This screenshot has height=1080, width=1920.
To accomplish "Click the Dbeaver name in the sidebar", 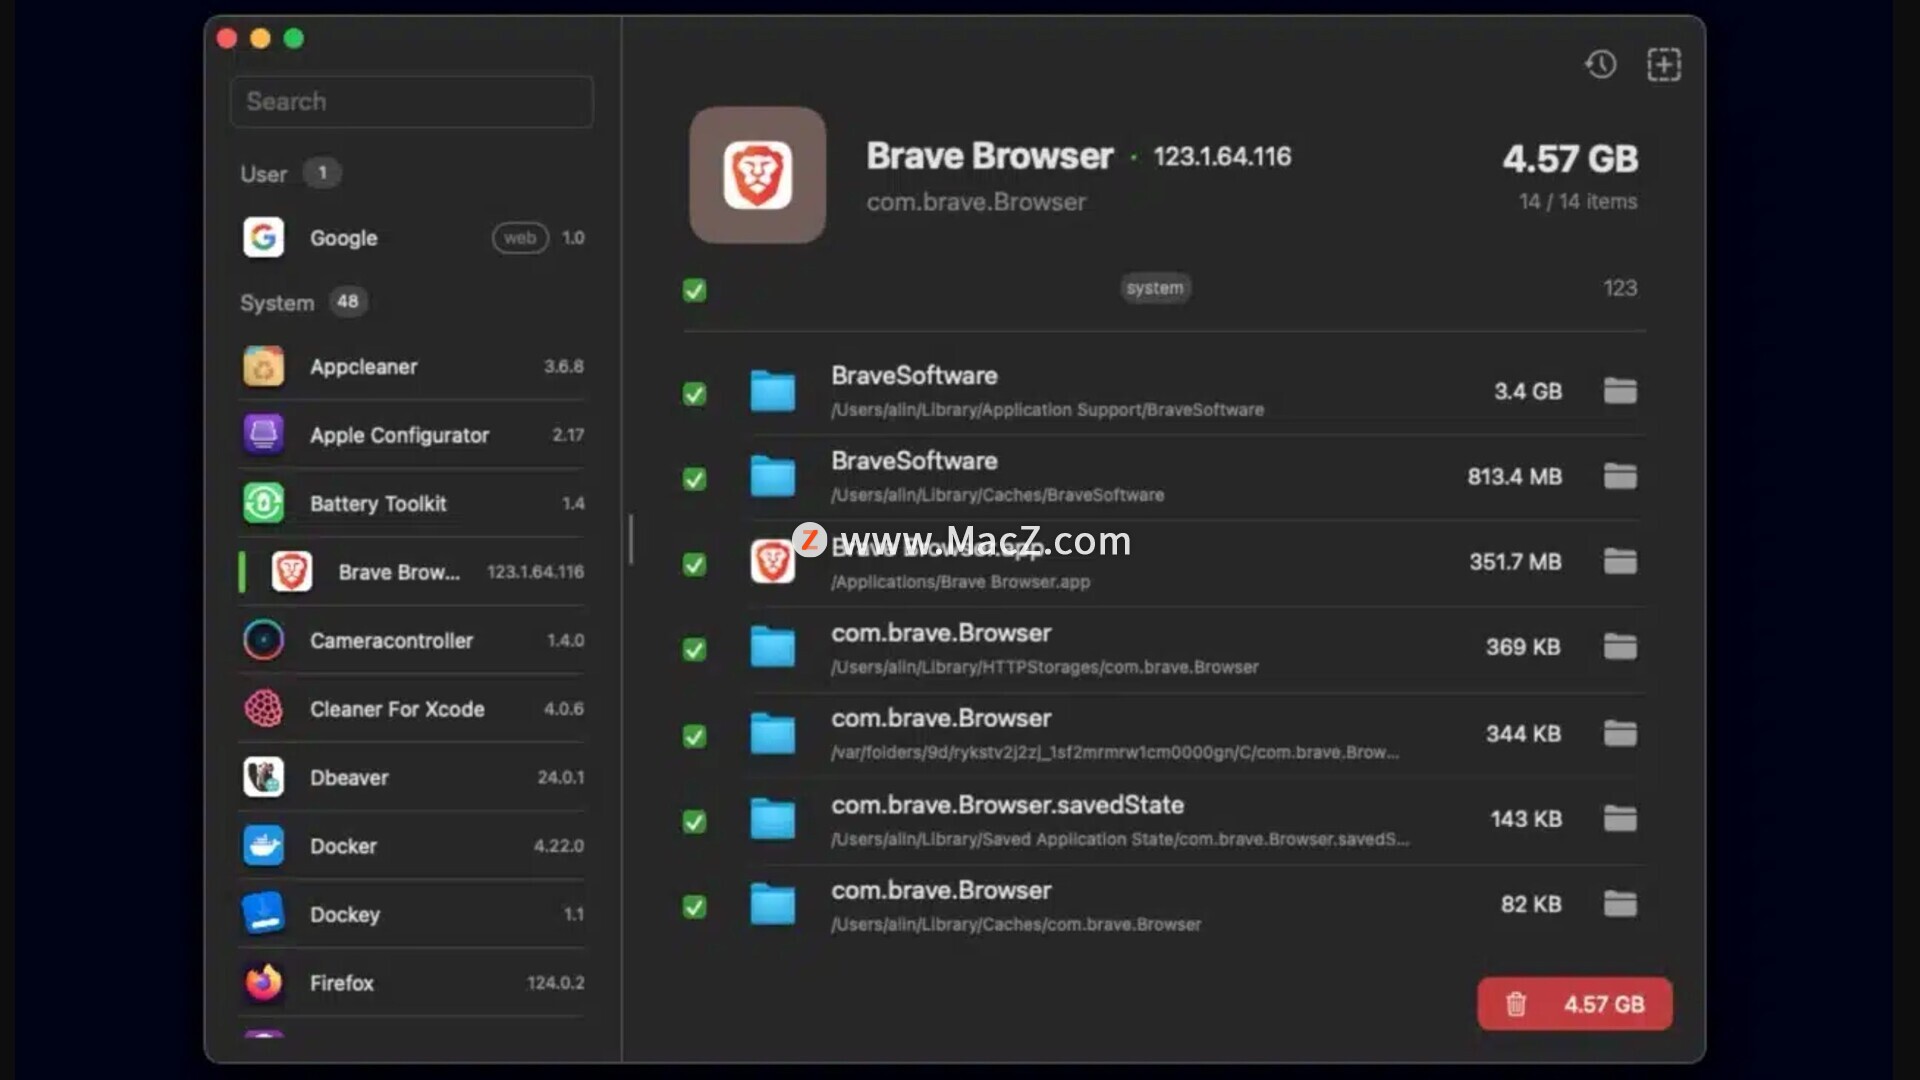I will tap(349, 778).
